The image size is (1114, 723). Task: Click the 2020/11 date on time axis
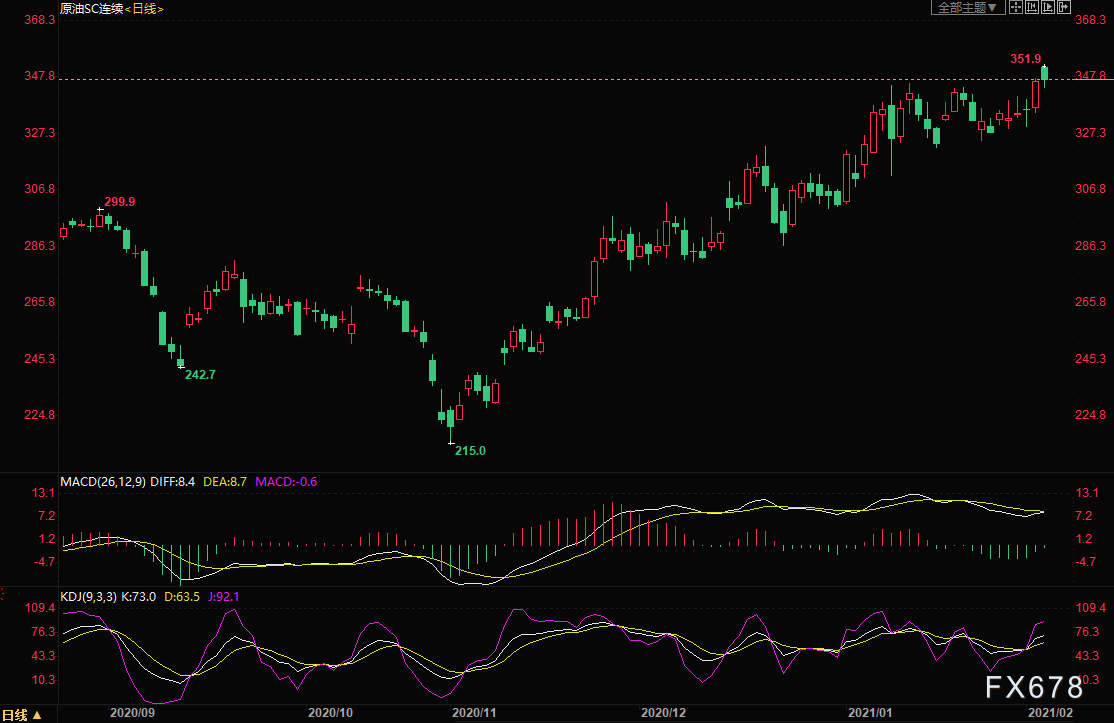[x=475, y=714]
